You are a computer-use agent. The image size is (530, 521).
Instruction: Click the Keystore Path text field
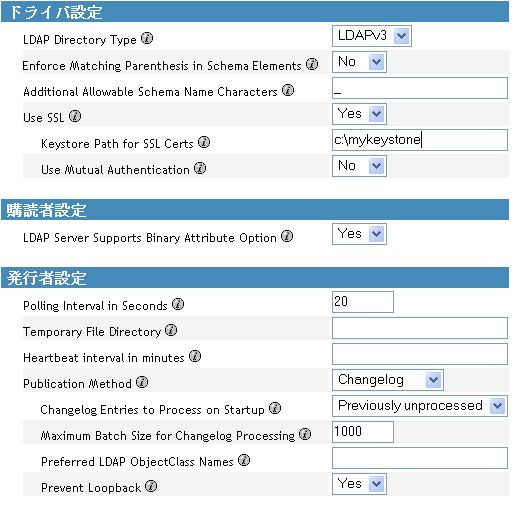[419, 140]
